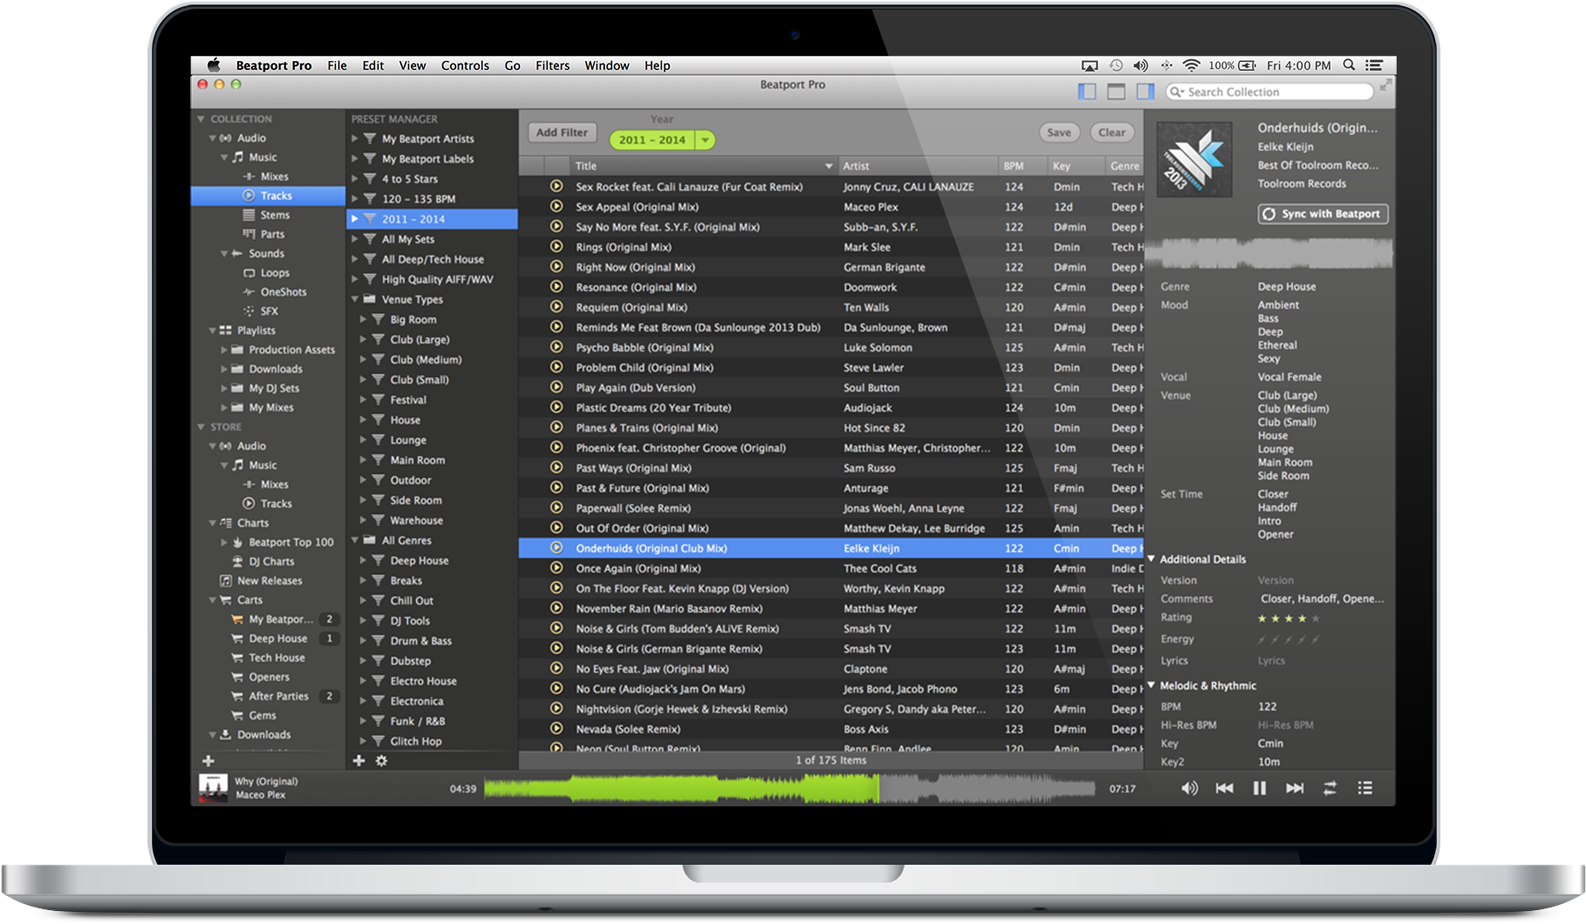1586x924 pixels.
Task: Pause the playing track
Action: pos(1259,788)
